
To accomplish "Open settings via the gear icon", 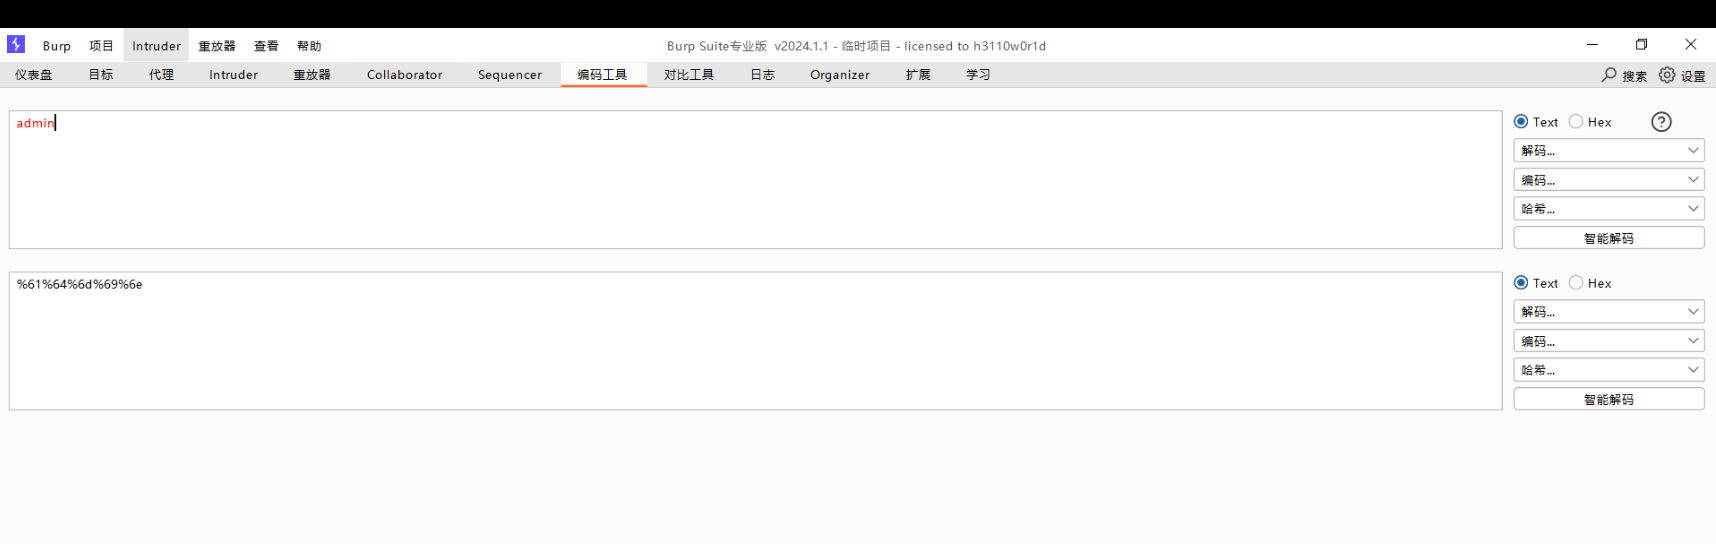I will (1667, 75).
